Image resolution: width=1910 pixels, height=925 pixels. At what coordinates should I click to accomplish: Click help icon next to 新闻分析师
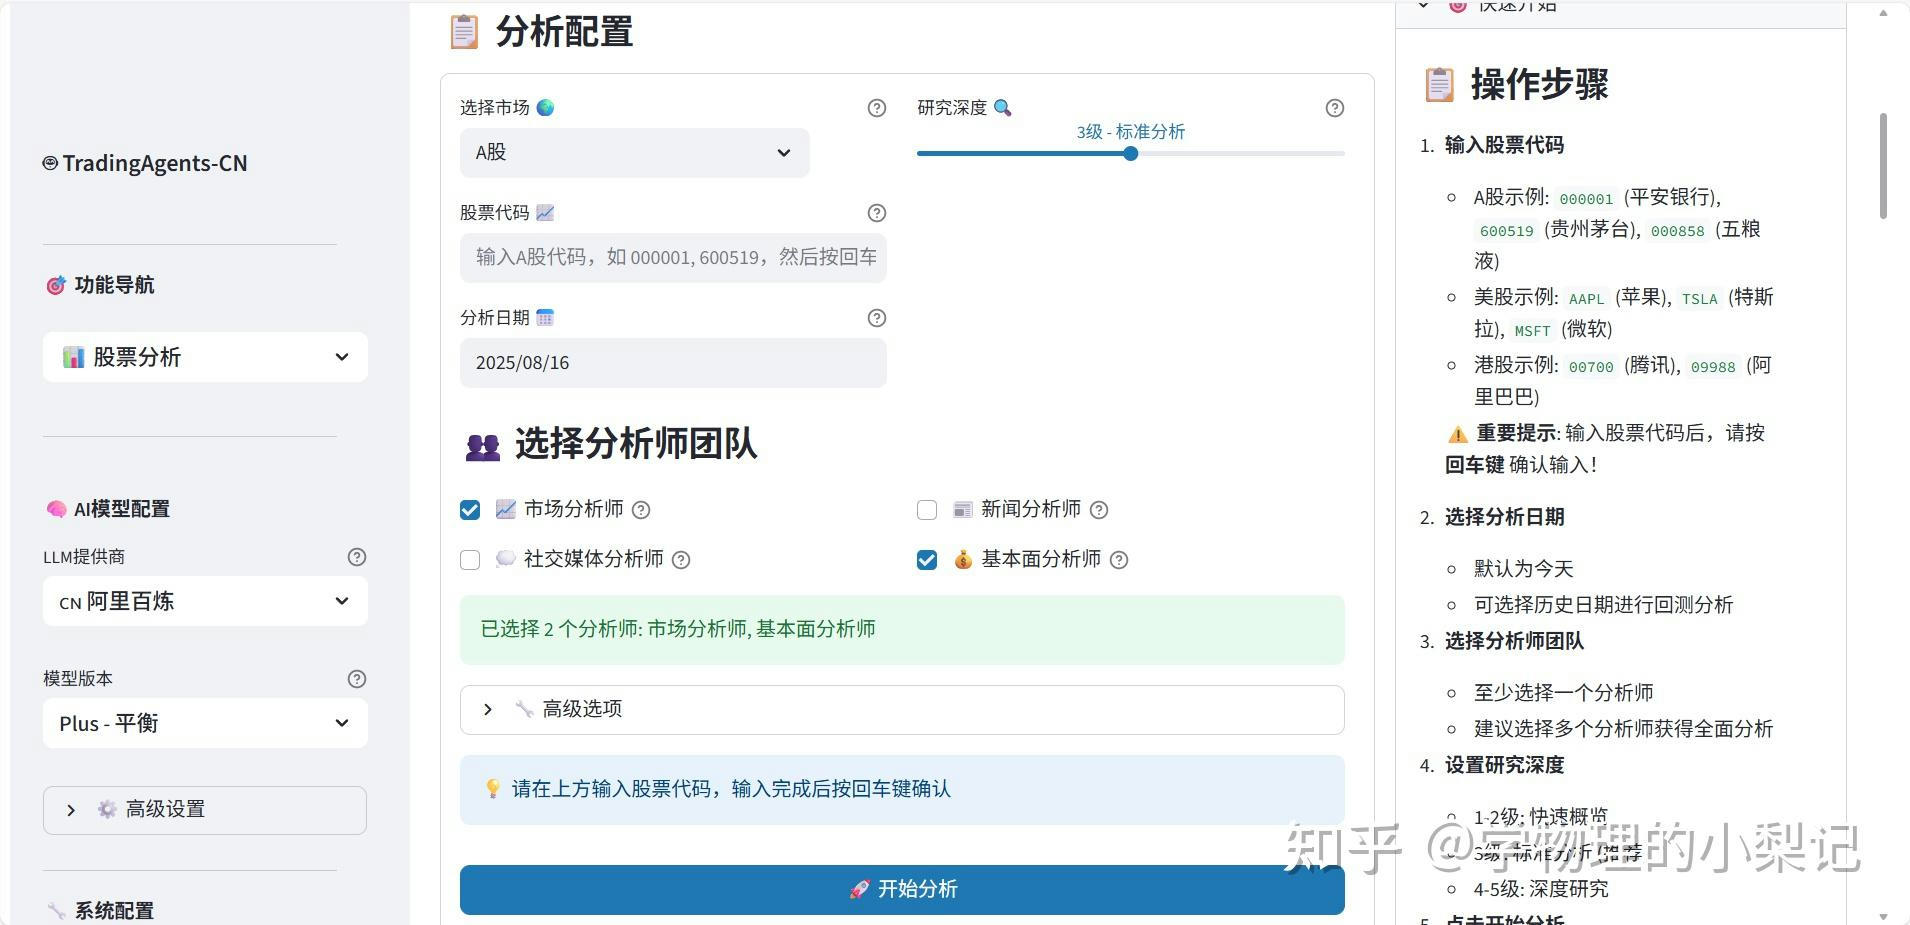coord(1098,510)
